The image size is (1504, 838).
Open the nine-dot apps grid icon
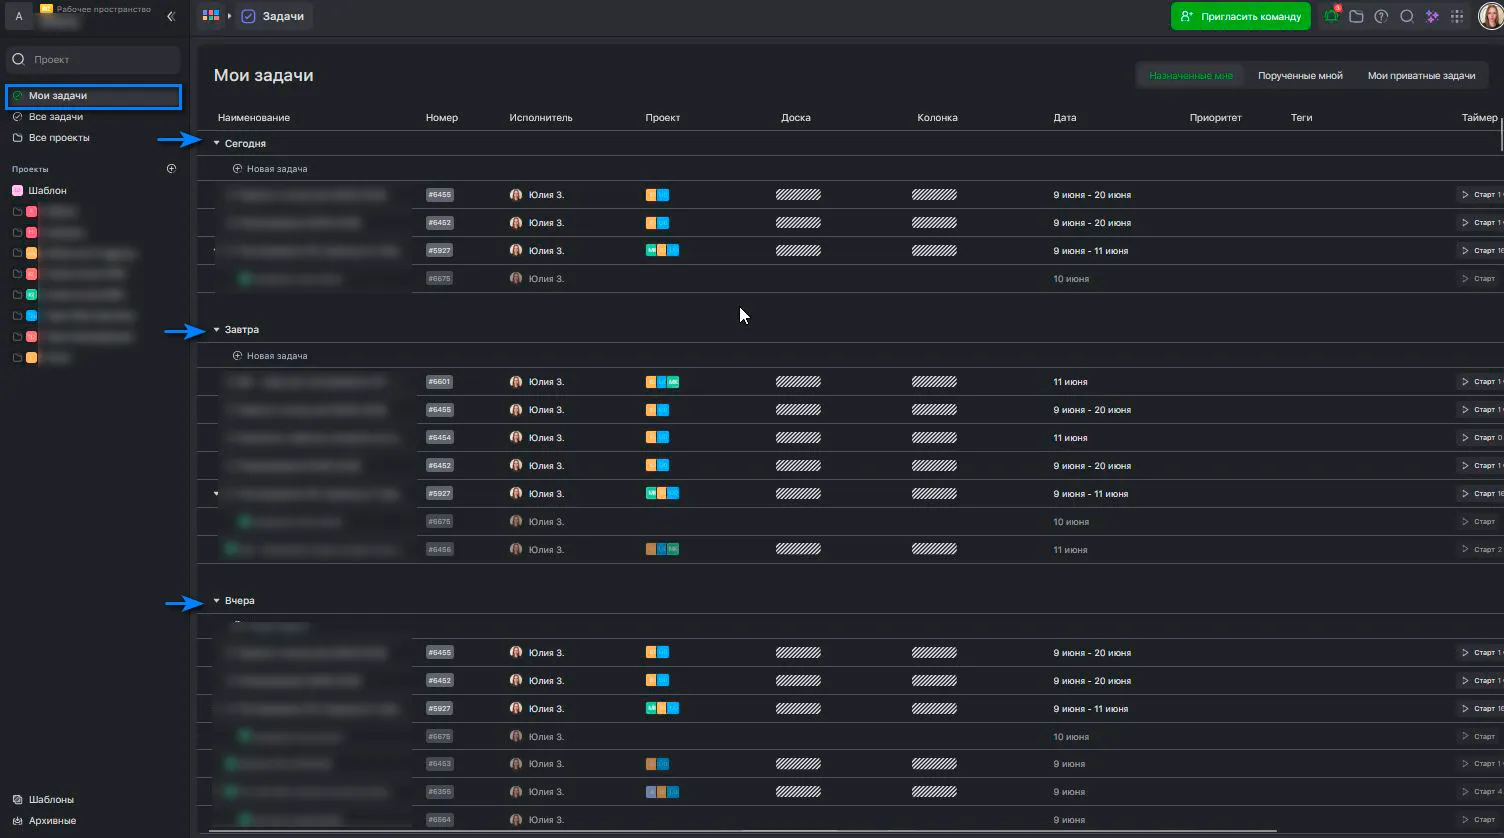pos(1457,17)
